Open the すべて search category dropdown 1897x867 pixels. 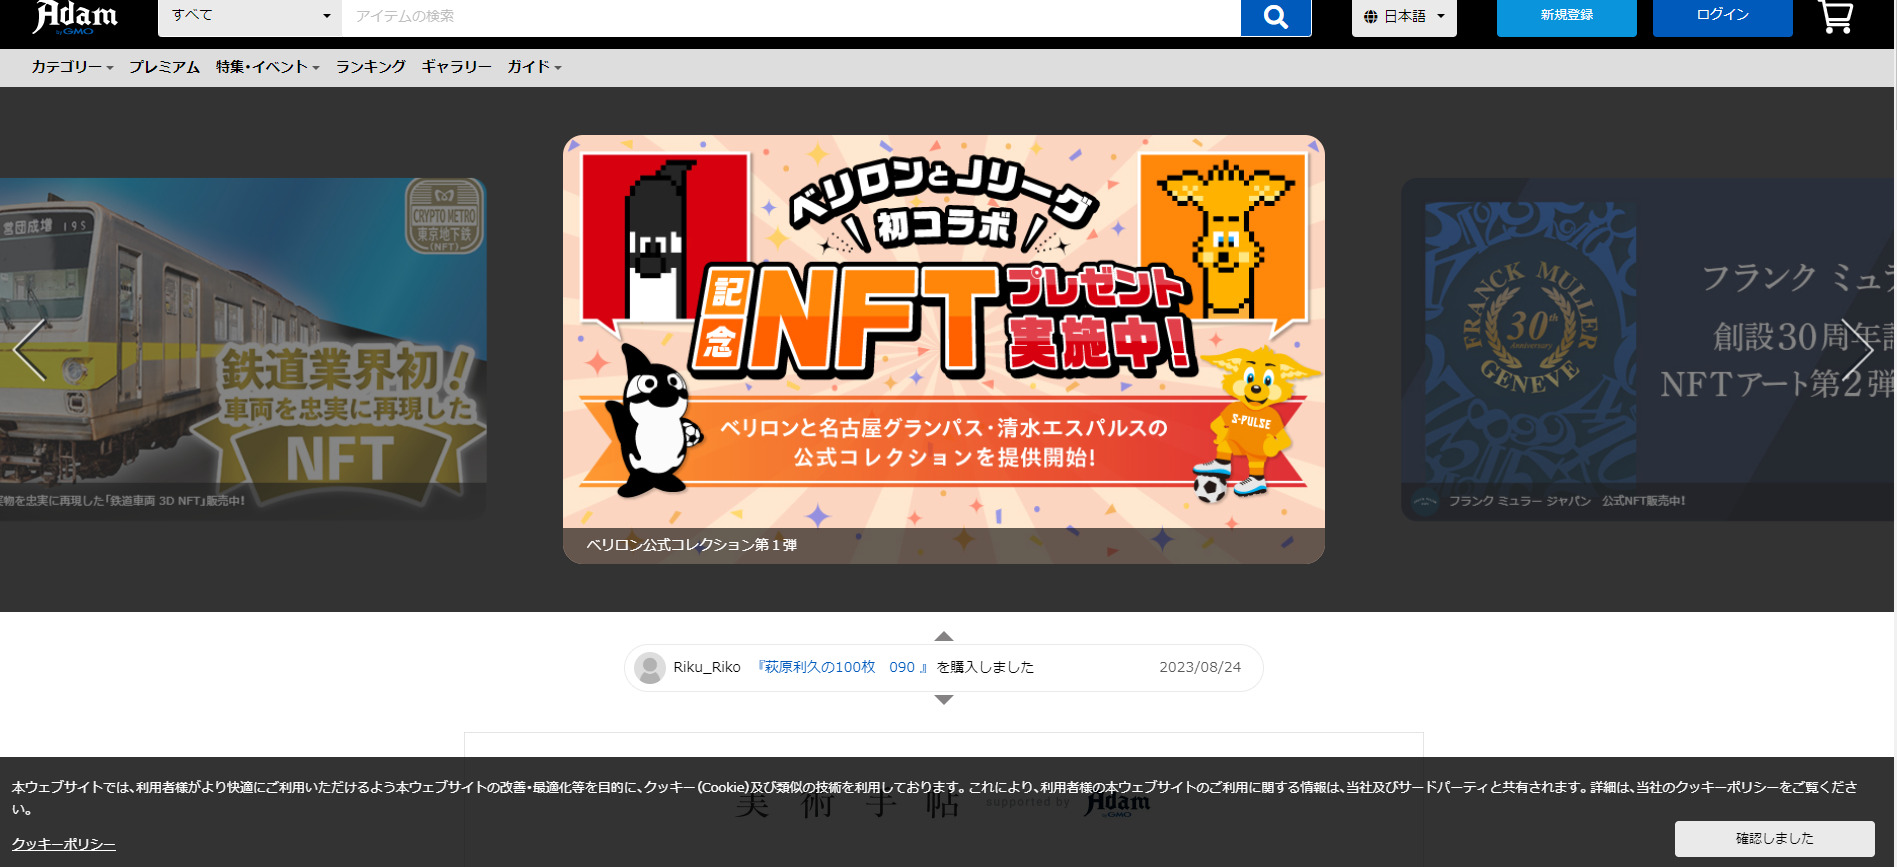pyautogui.click(x=250, y=17)
